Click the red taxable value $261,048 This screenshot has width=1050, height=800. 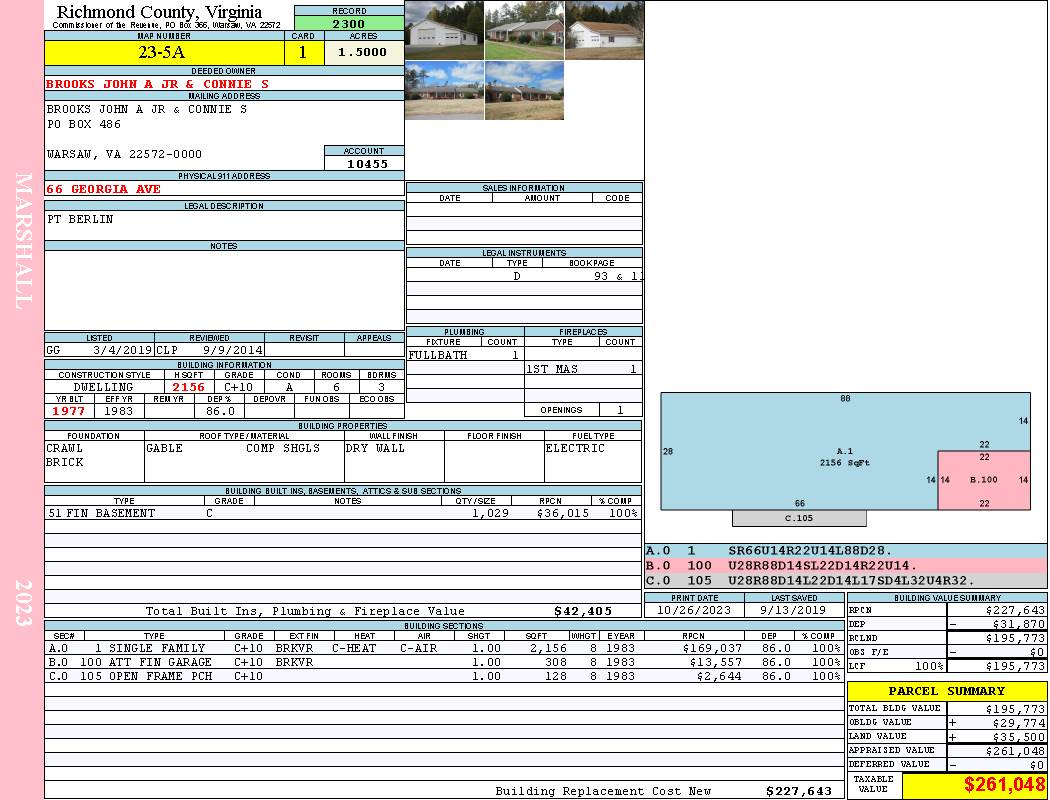pos(1004,786)
